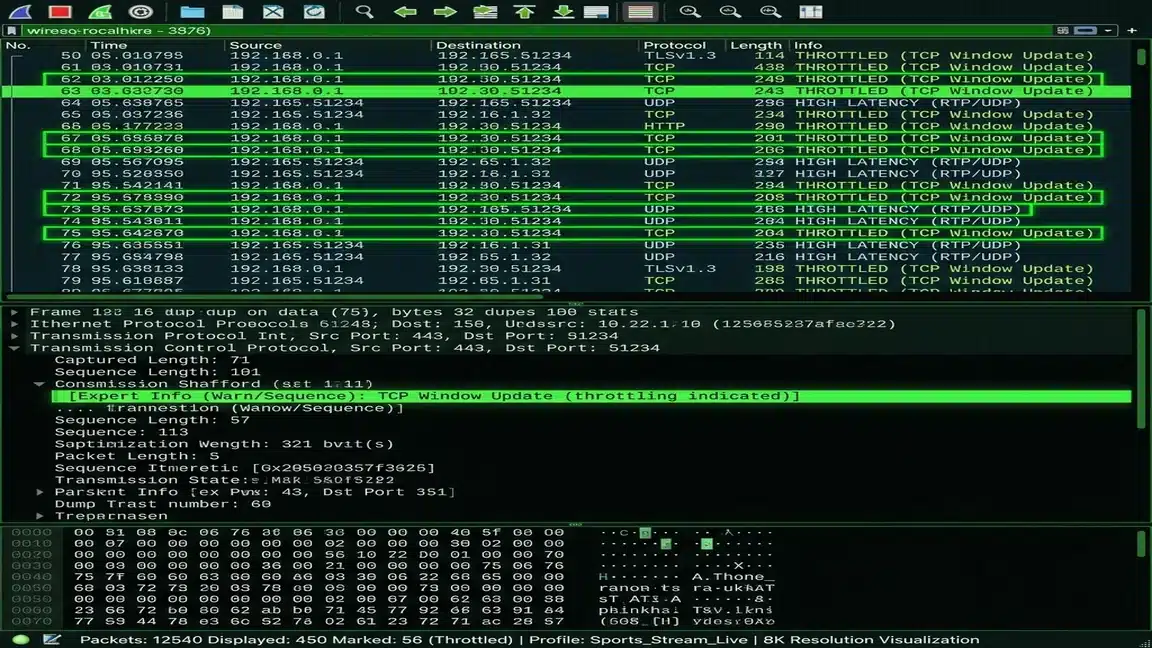The image size is (1152, 648).
Task: Toggle colorize packet list
Action: coord(640,12)
